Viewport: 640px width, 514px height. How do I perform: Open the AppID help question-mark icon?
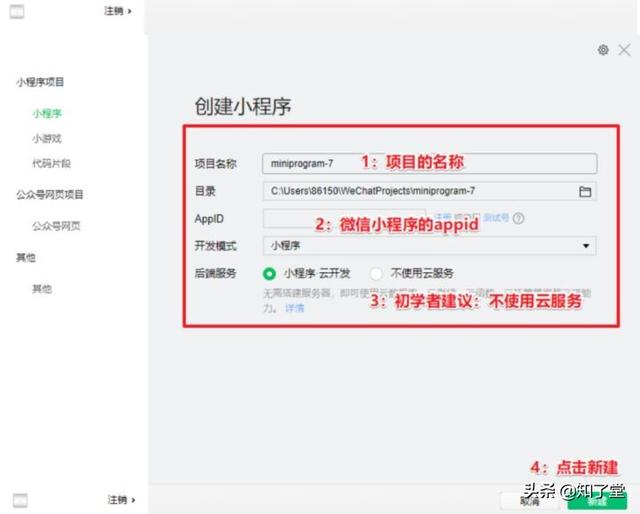[518, 218]
